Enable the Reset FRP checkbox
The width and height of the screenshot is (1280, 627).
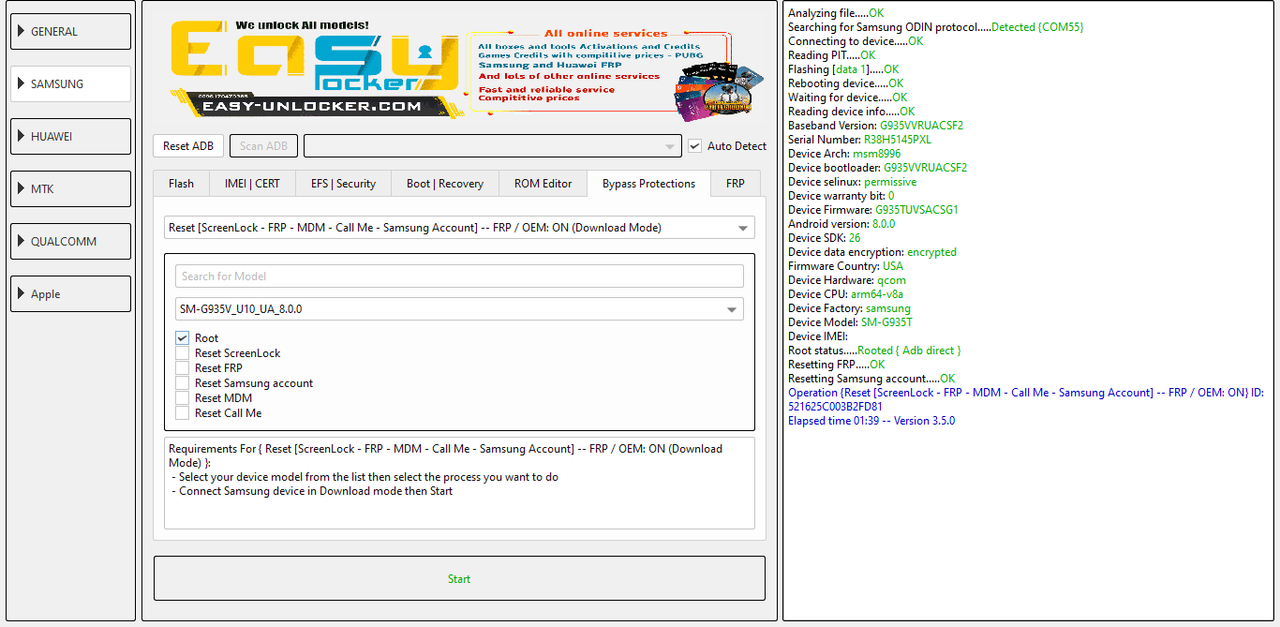pos(182,368)
